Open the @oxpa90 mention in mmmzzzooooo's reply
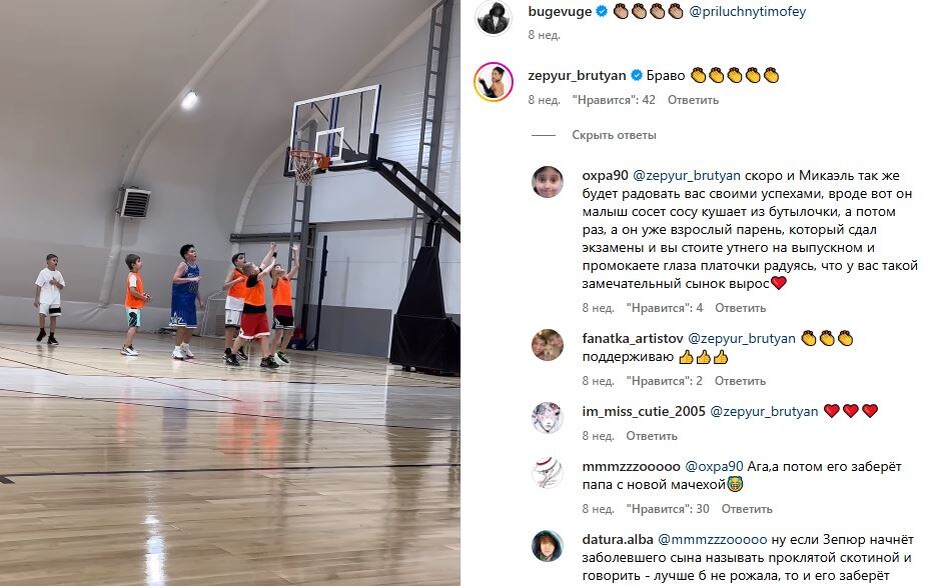The image size is (928, 586). click(x=714, y=466)
